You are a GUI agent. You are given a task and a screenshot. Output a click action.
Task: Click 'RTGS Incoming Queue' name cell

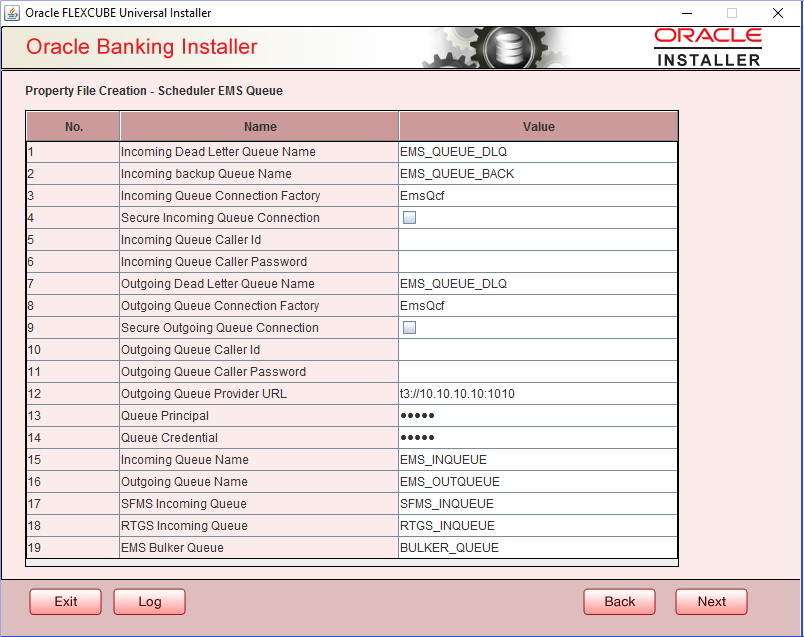click(x=259, y=526)
